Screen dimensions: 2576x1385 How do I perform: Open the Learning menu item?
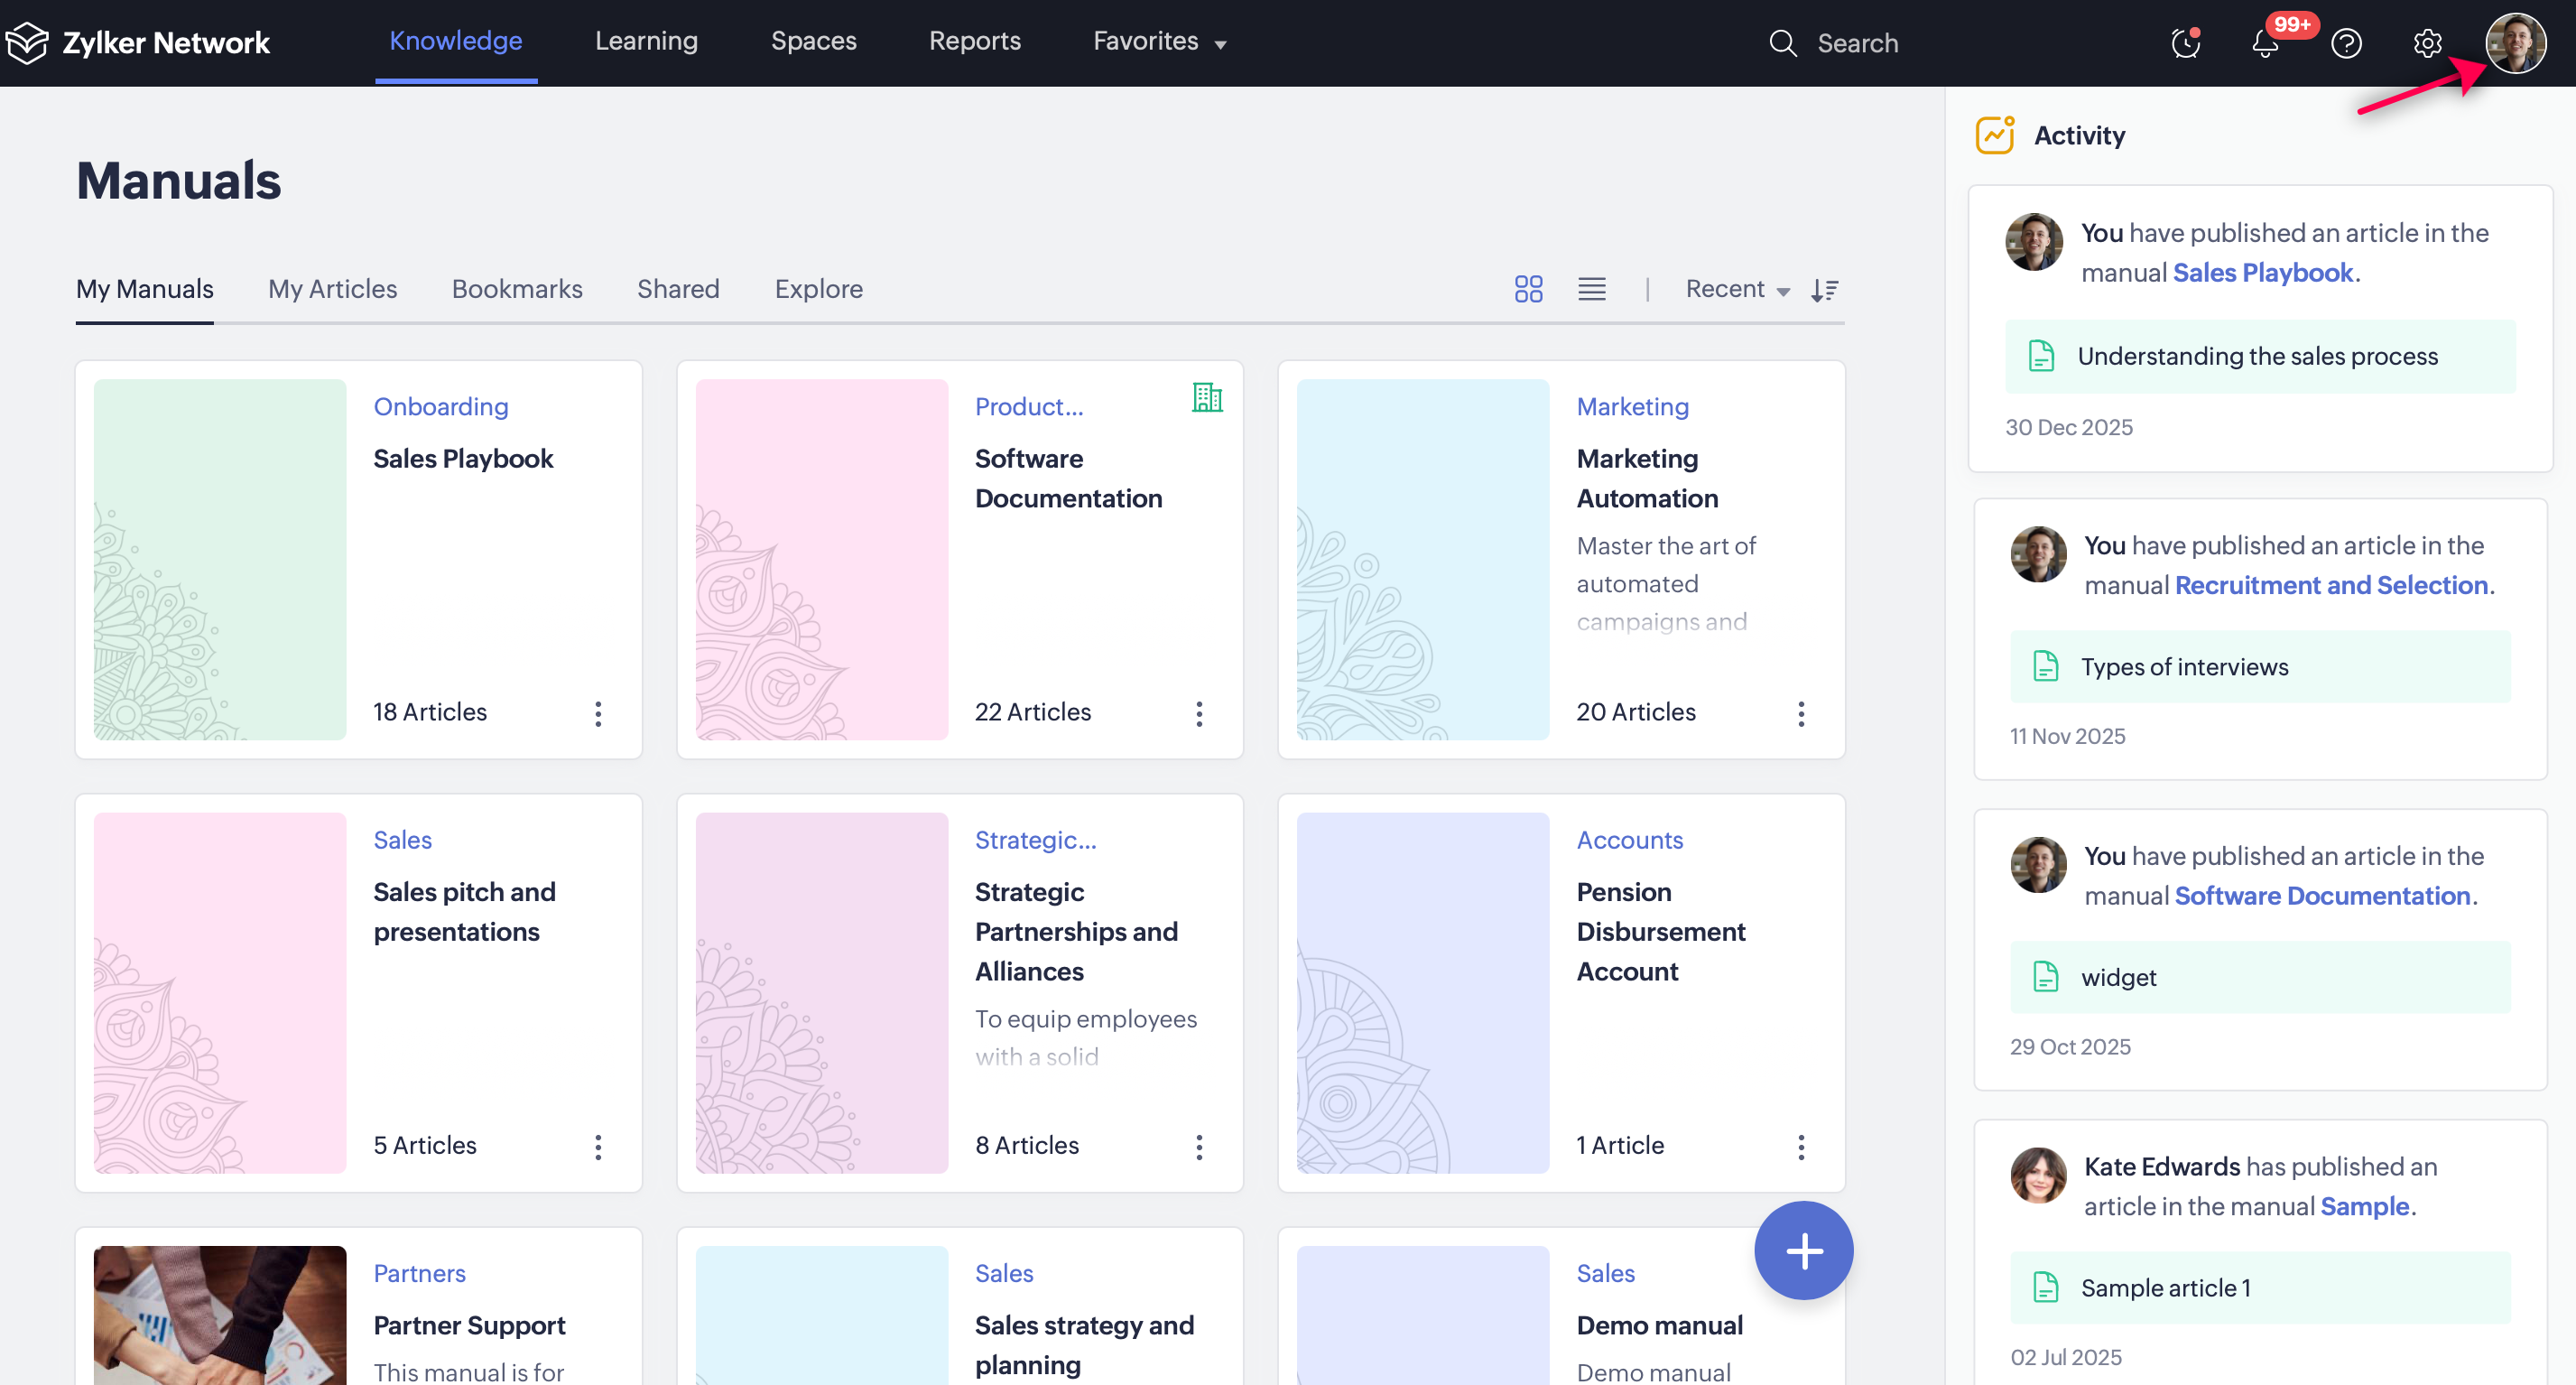click(646, 42)
